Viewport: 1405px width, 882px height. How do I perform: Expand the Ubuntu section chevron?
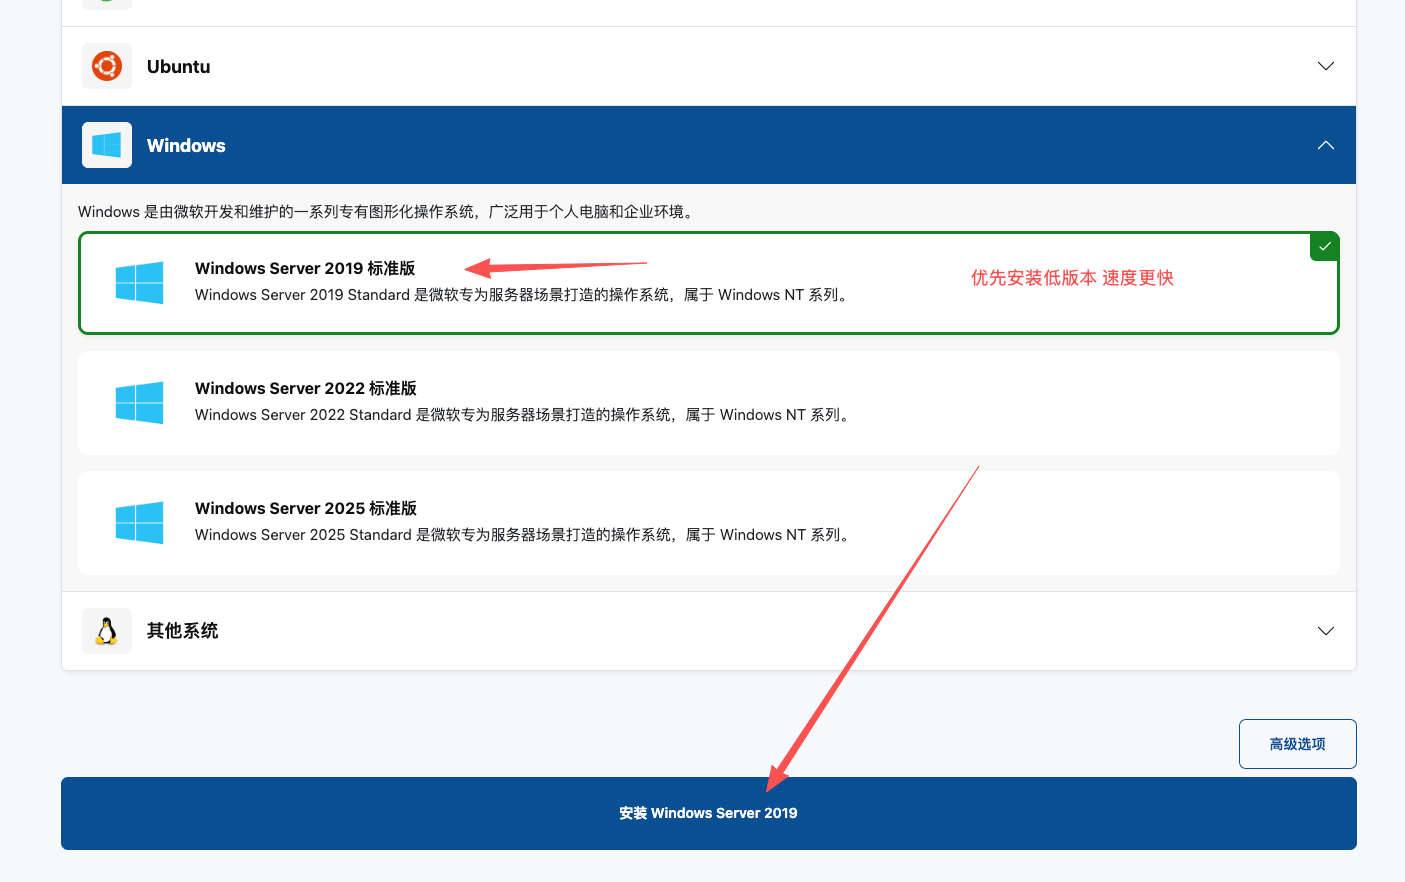point(1326,66)
